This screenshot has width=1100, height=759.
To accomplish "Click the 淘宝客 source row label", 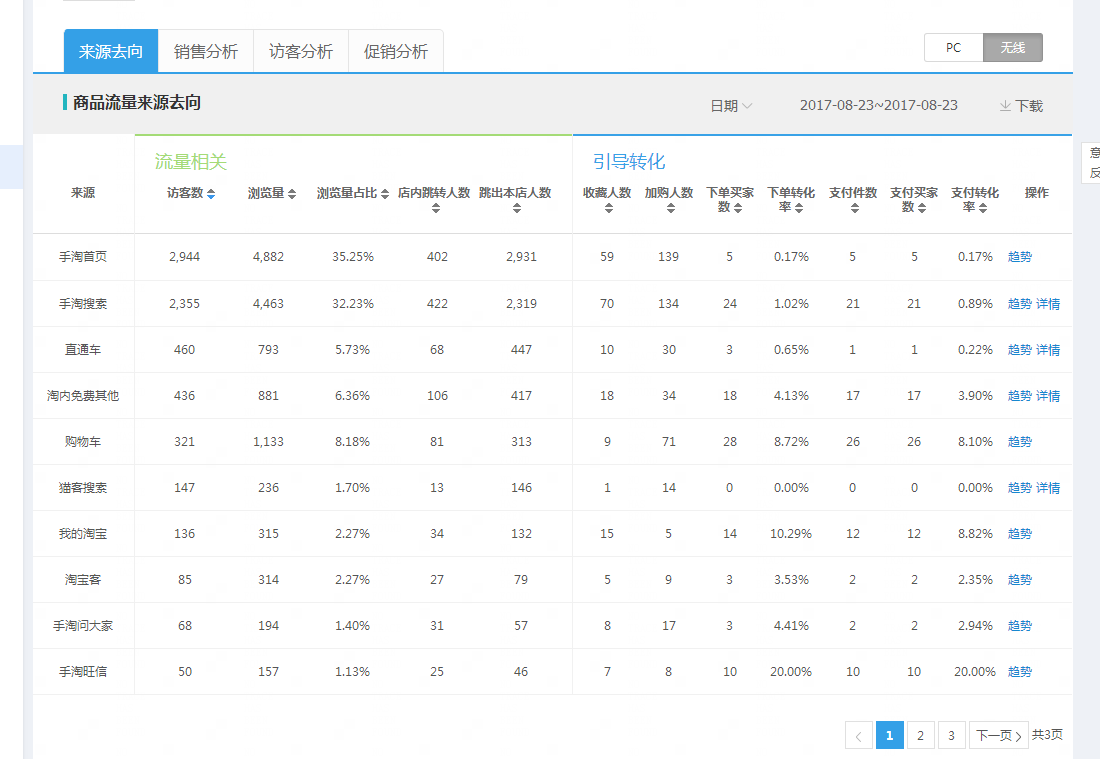I will tap(83, 579).
